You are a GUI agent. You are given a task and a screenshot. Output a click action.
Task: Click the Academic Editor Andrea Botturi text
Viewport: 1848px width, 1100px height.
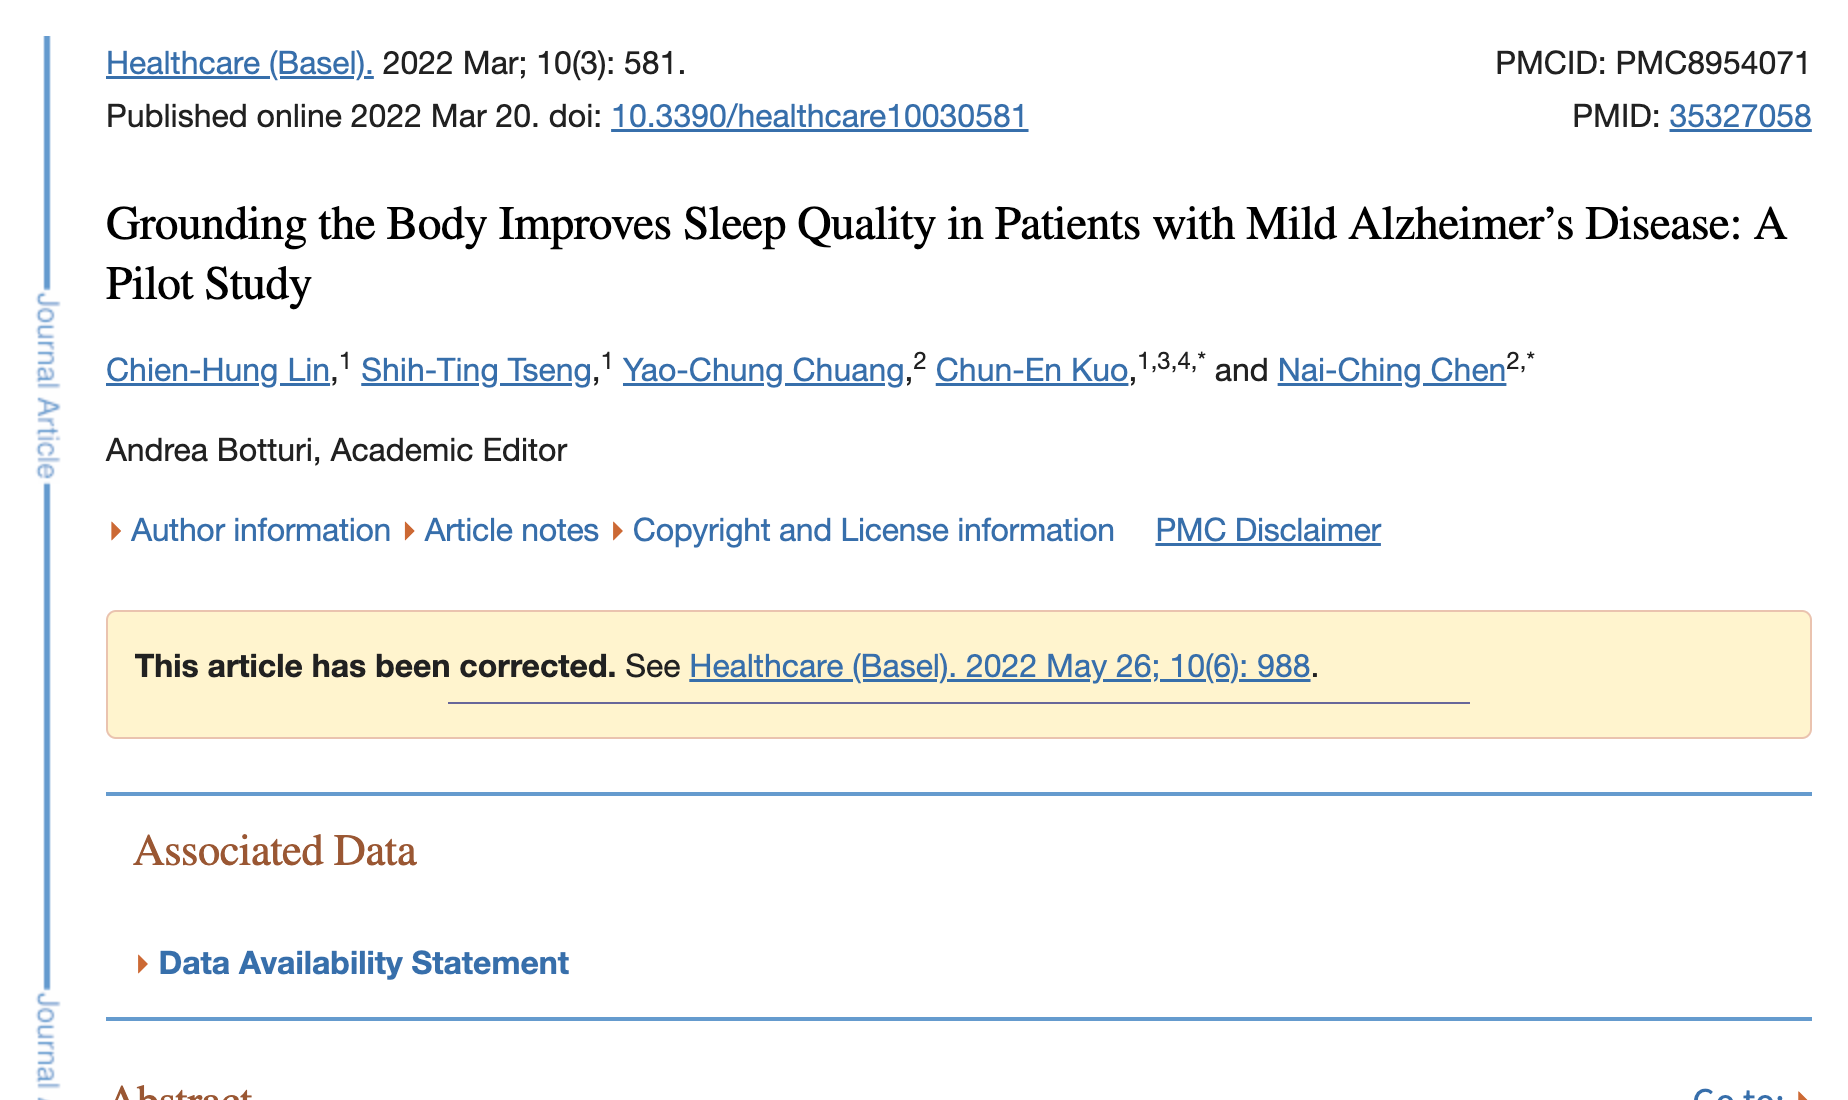336,450
